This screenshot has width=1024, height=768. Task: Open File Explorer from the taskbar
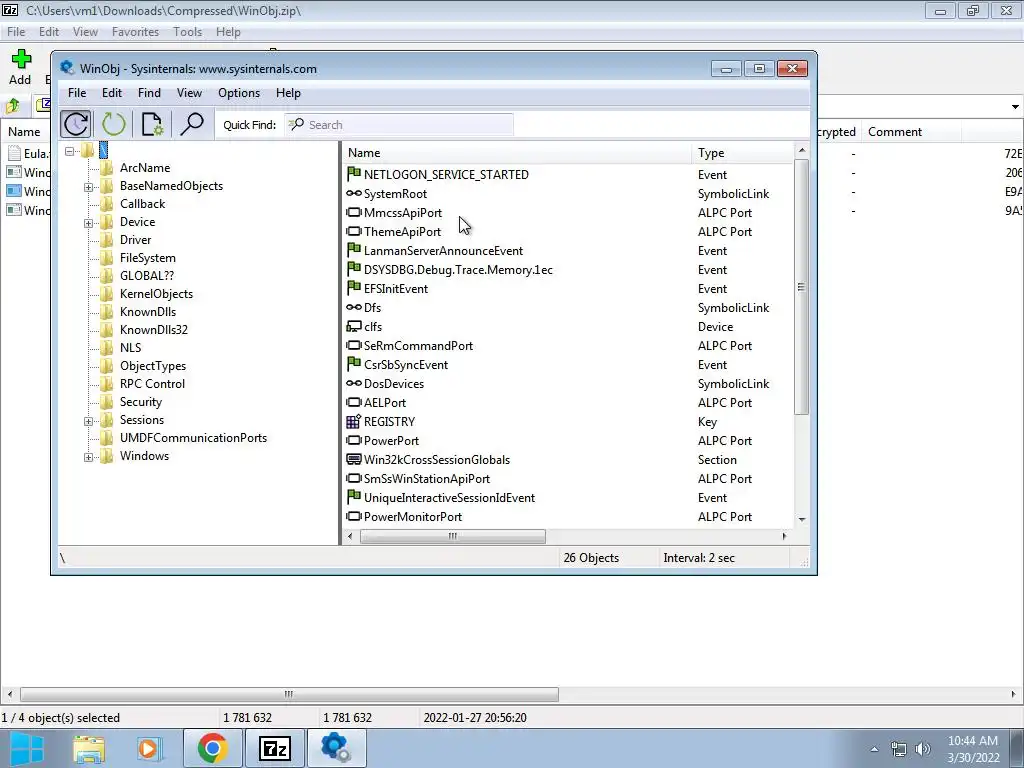[89, 748]
